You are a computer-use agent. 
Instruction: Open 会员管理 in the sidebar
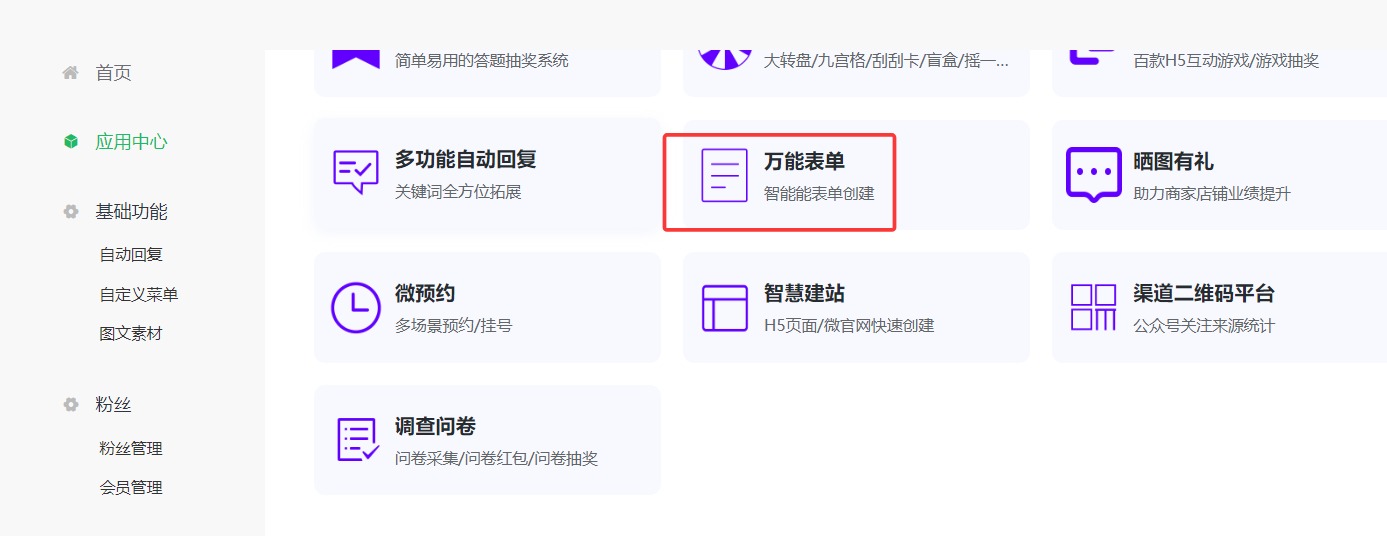point(131,488)
